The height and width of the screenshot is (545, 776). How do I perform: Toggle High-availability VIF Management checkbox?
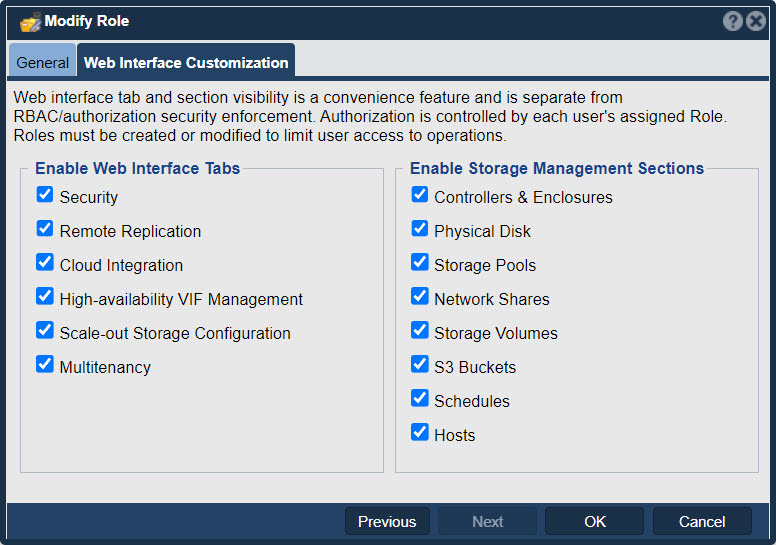(x=45, y=297)
